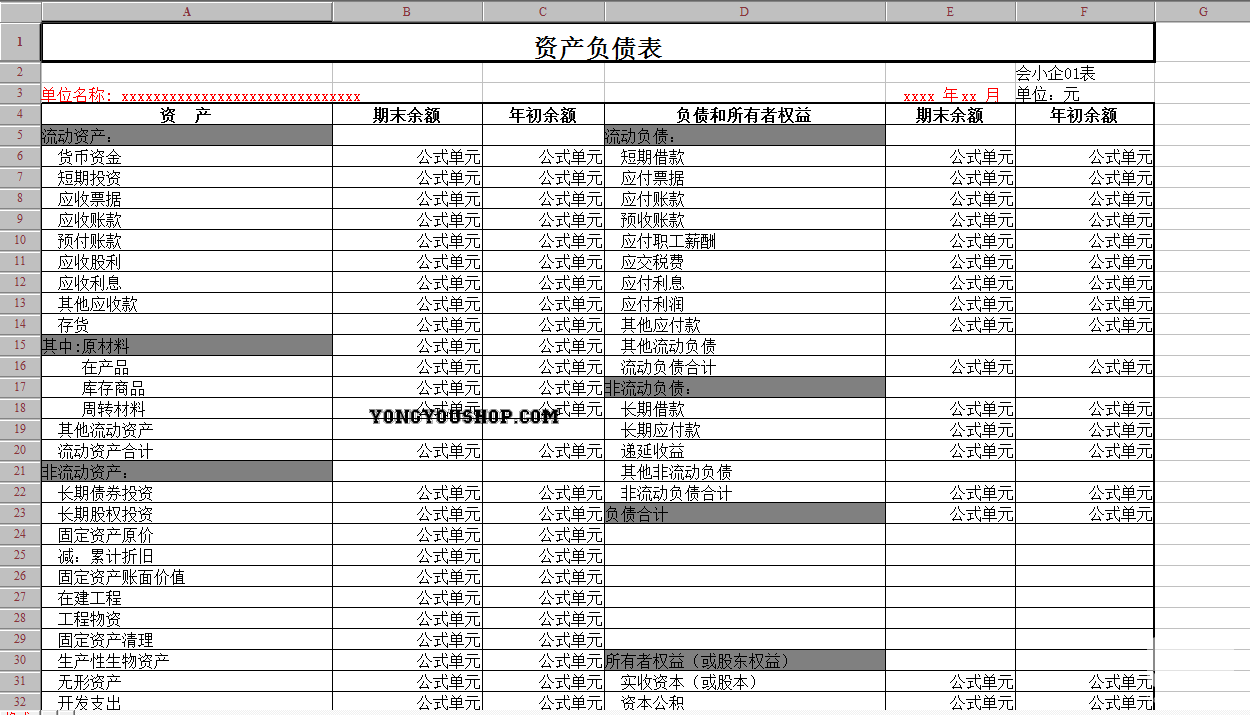Select the 库存商品 cell
This screenshot has height=715, width=1250.
(186, 387)
